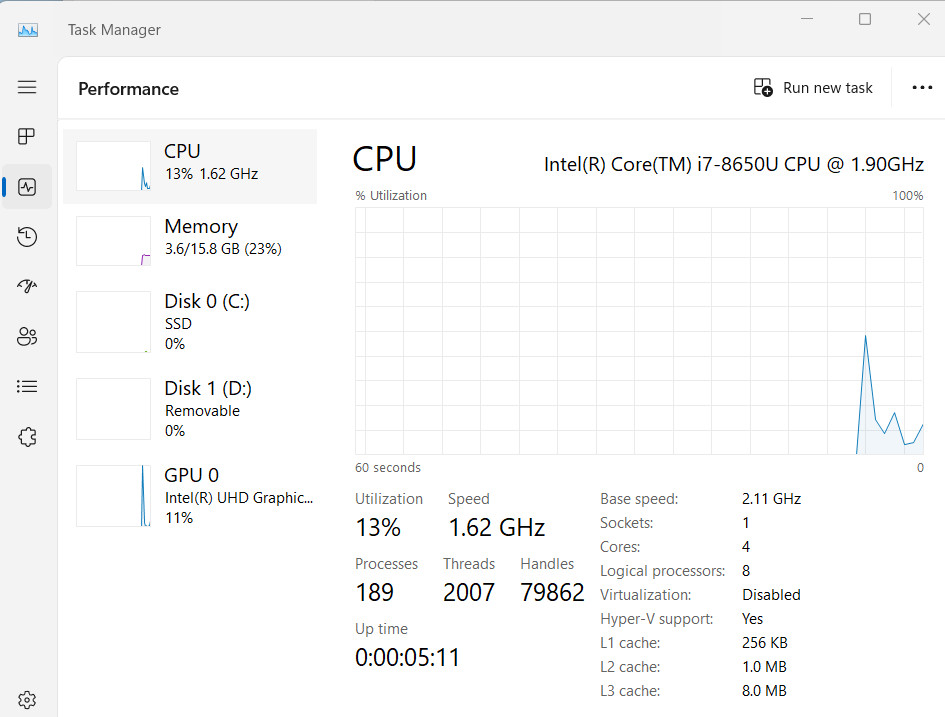Go to the Processes page icon
Image resolution: width=945 pixels, height=717 pixels.
[27, 137]
